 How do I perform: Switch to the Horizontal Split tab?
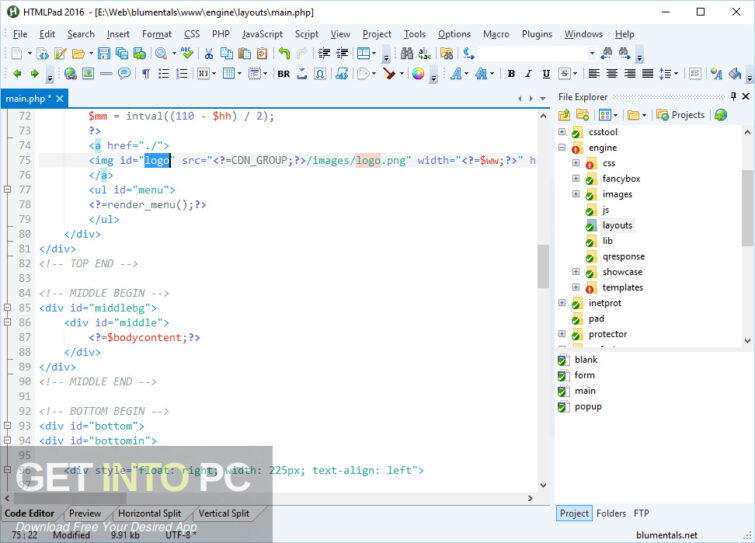point(149,513)
